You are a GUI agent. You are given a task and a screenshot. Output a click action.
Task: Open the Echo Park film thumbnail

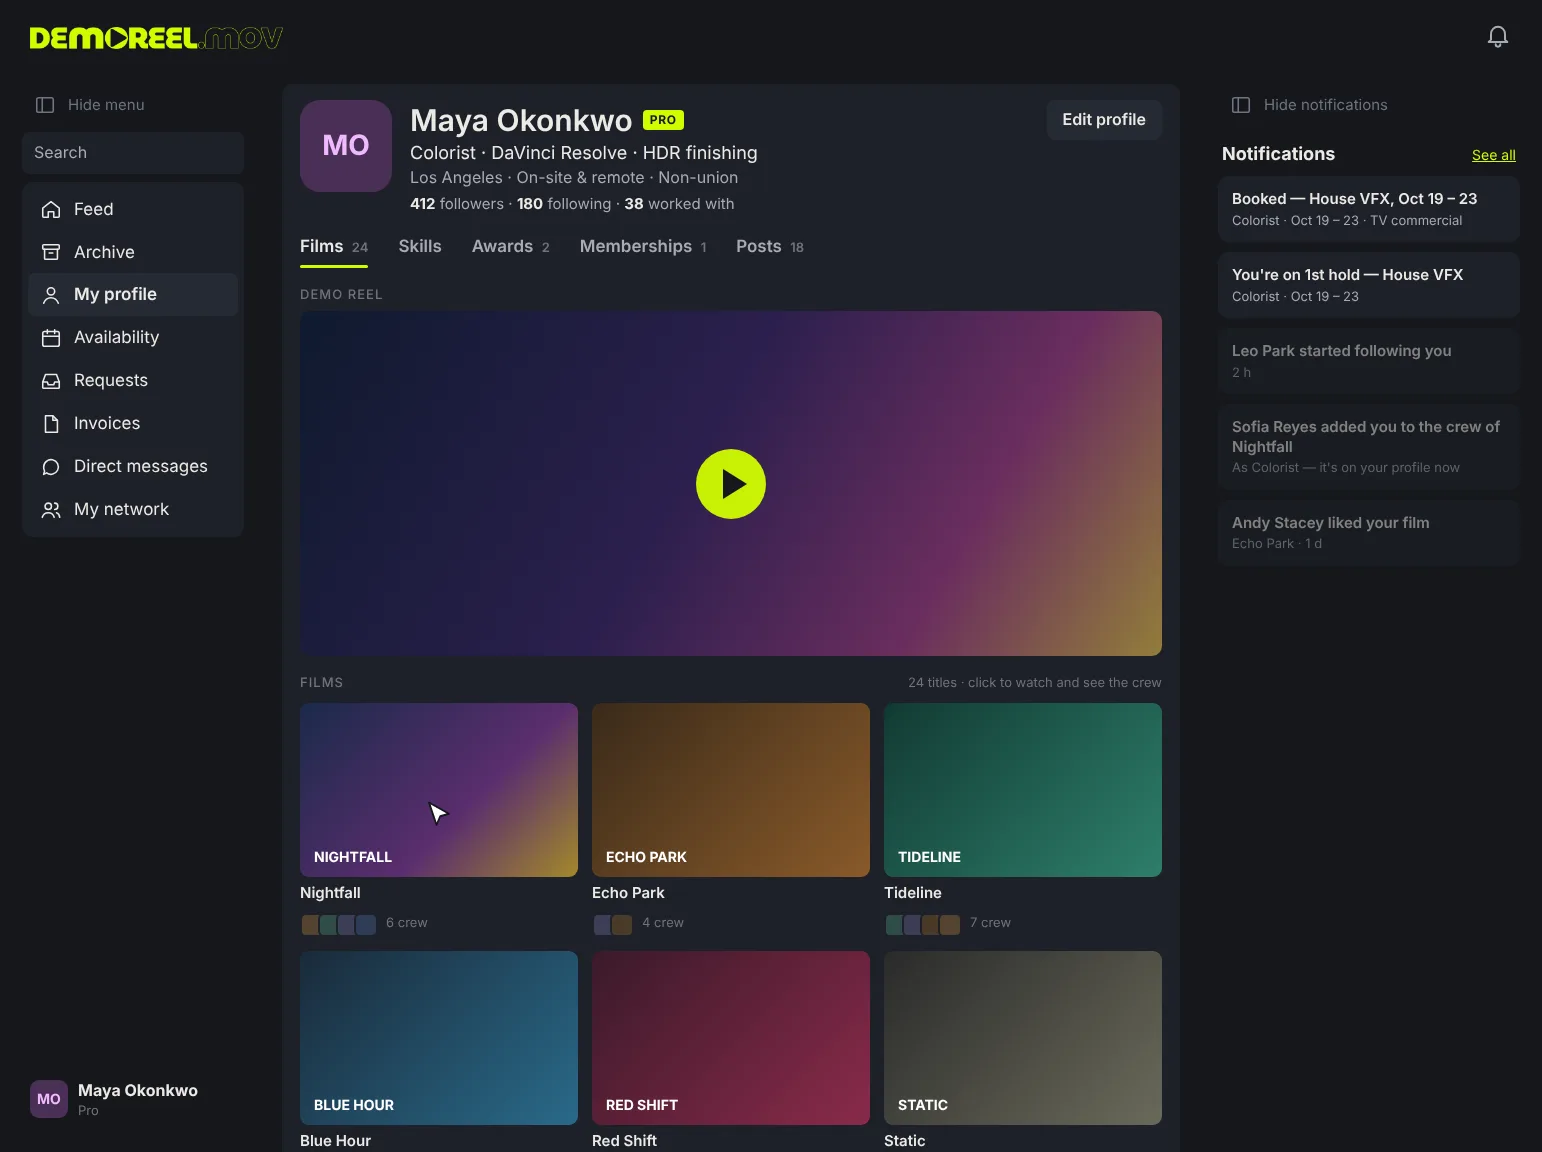tap(731, 790)
